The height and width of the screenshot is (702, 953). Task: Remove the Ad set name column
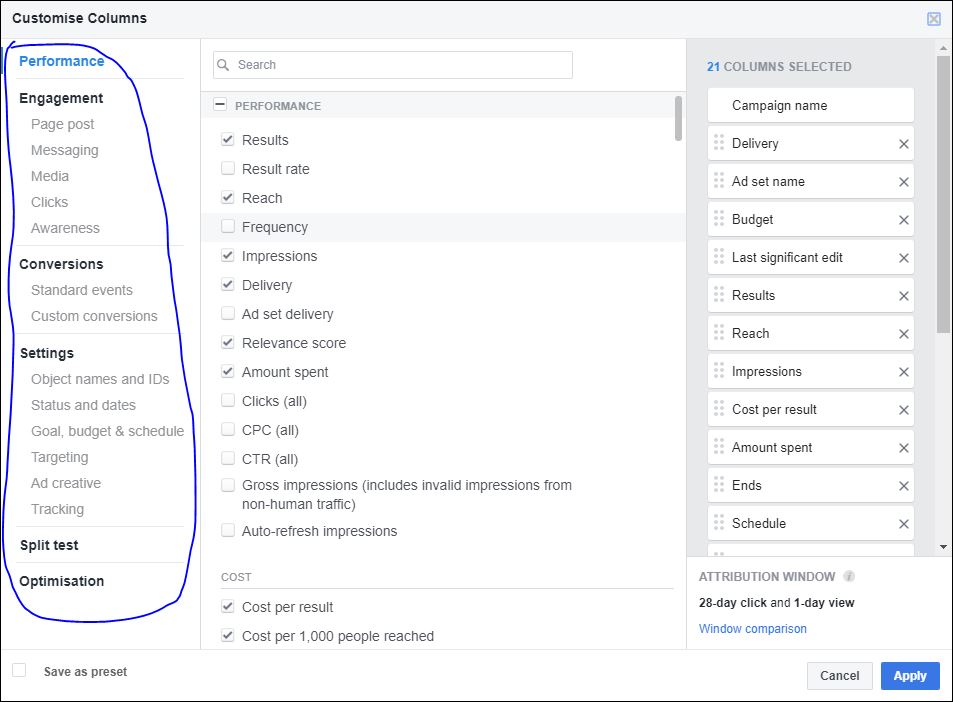pos(903,181)
